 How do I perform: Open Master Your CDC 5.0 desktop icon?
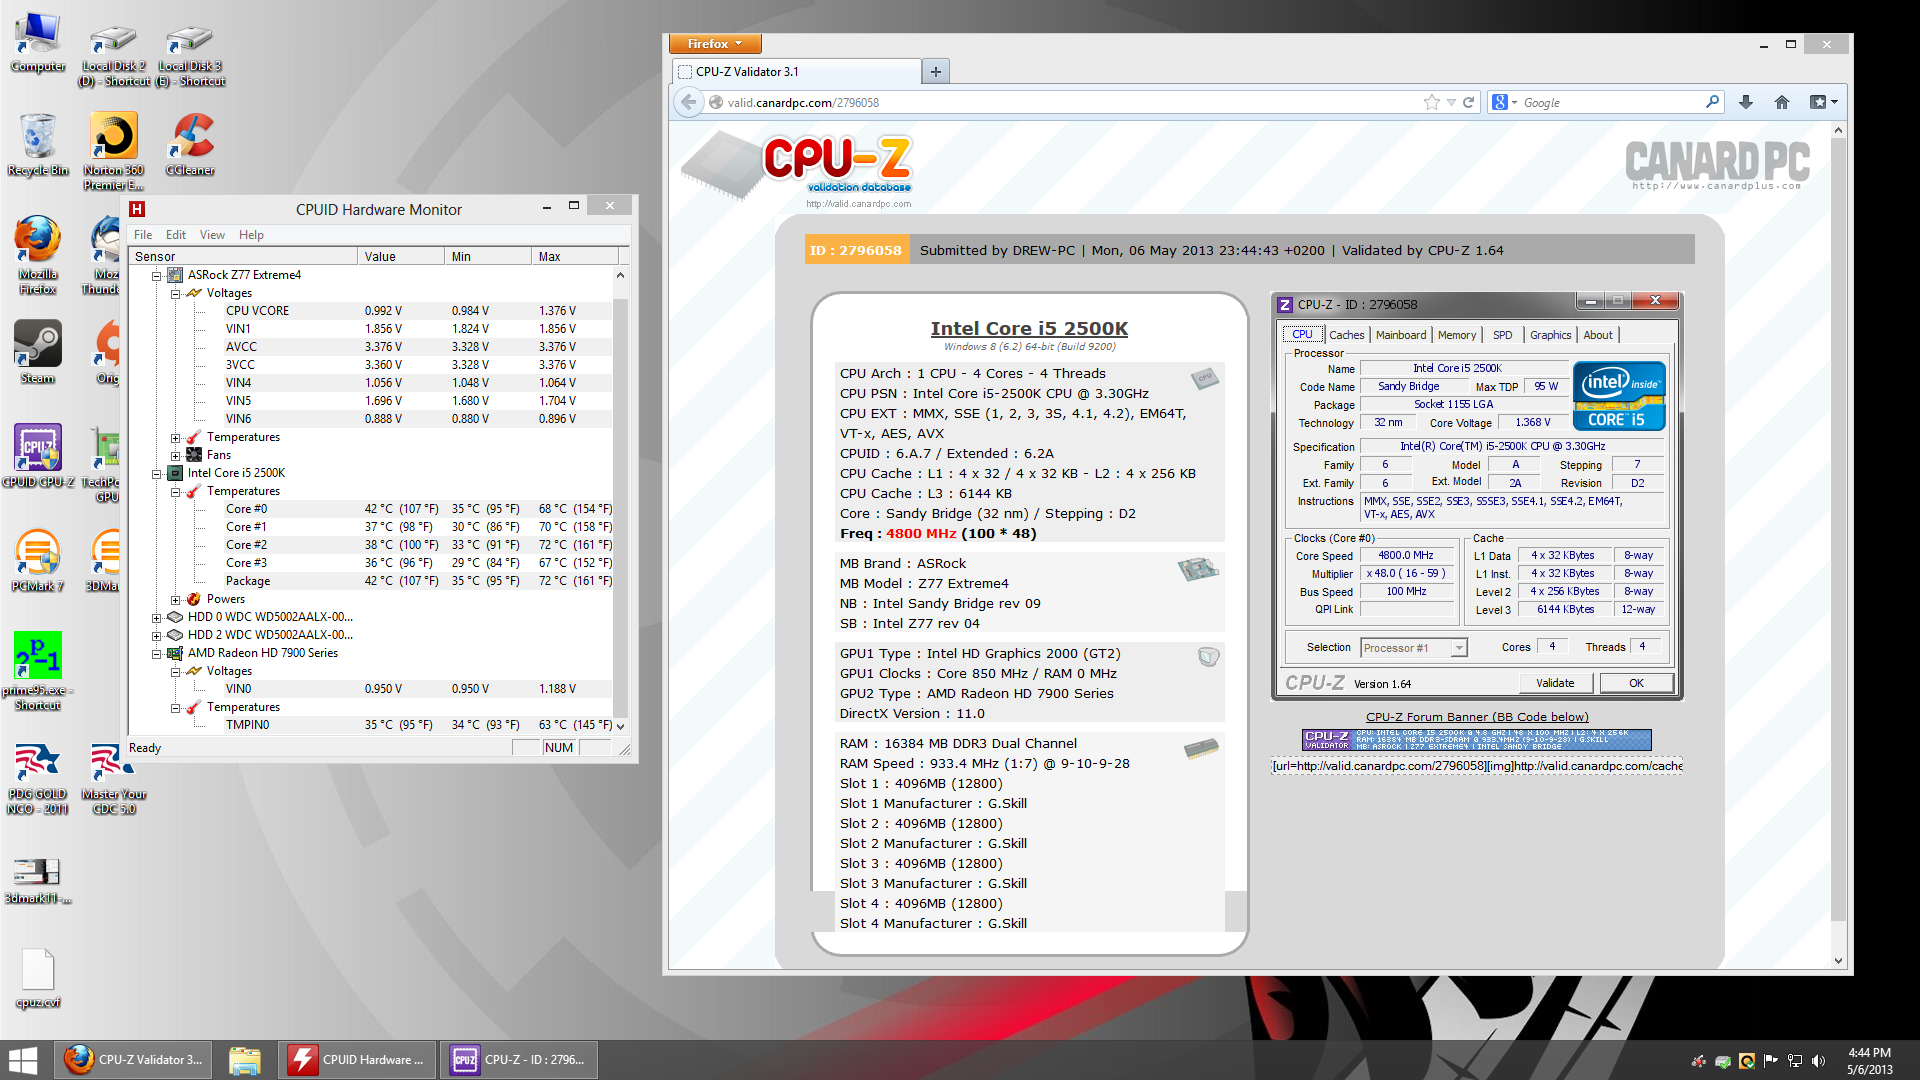113,778
